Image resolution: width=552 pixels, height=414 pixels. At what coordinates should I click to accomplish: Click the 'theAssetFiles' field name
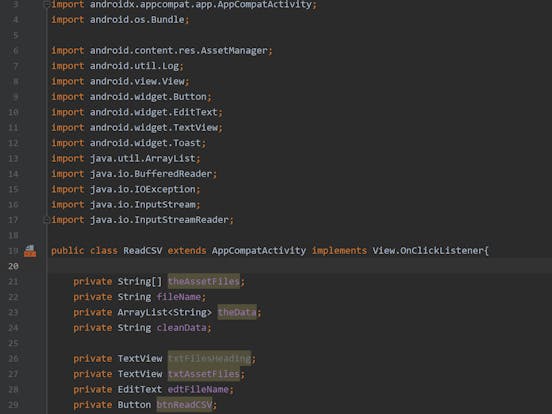(203, 281)
